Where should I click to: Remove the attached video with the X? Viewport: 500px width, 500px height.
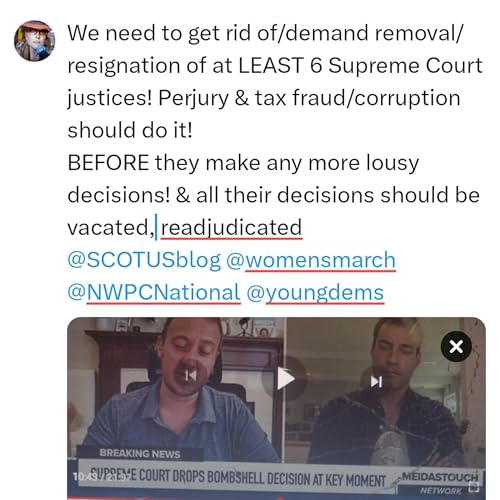pos(456,346)
